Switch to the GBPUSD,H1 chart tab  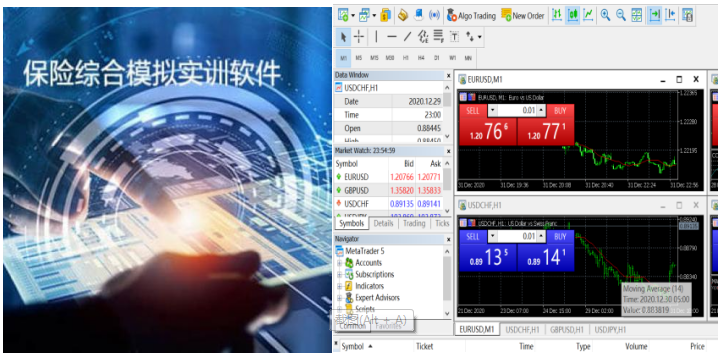coord(566,330)
